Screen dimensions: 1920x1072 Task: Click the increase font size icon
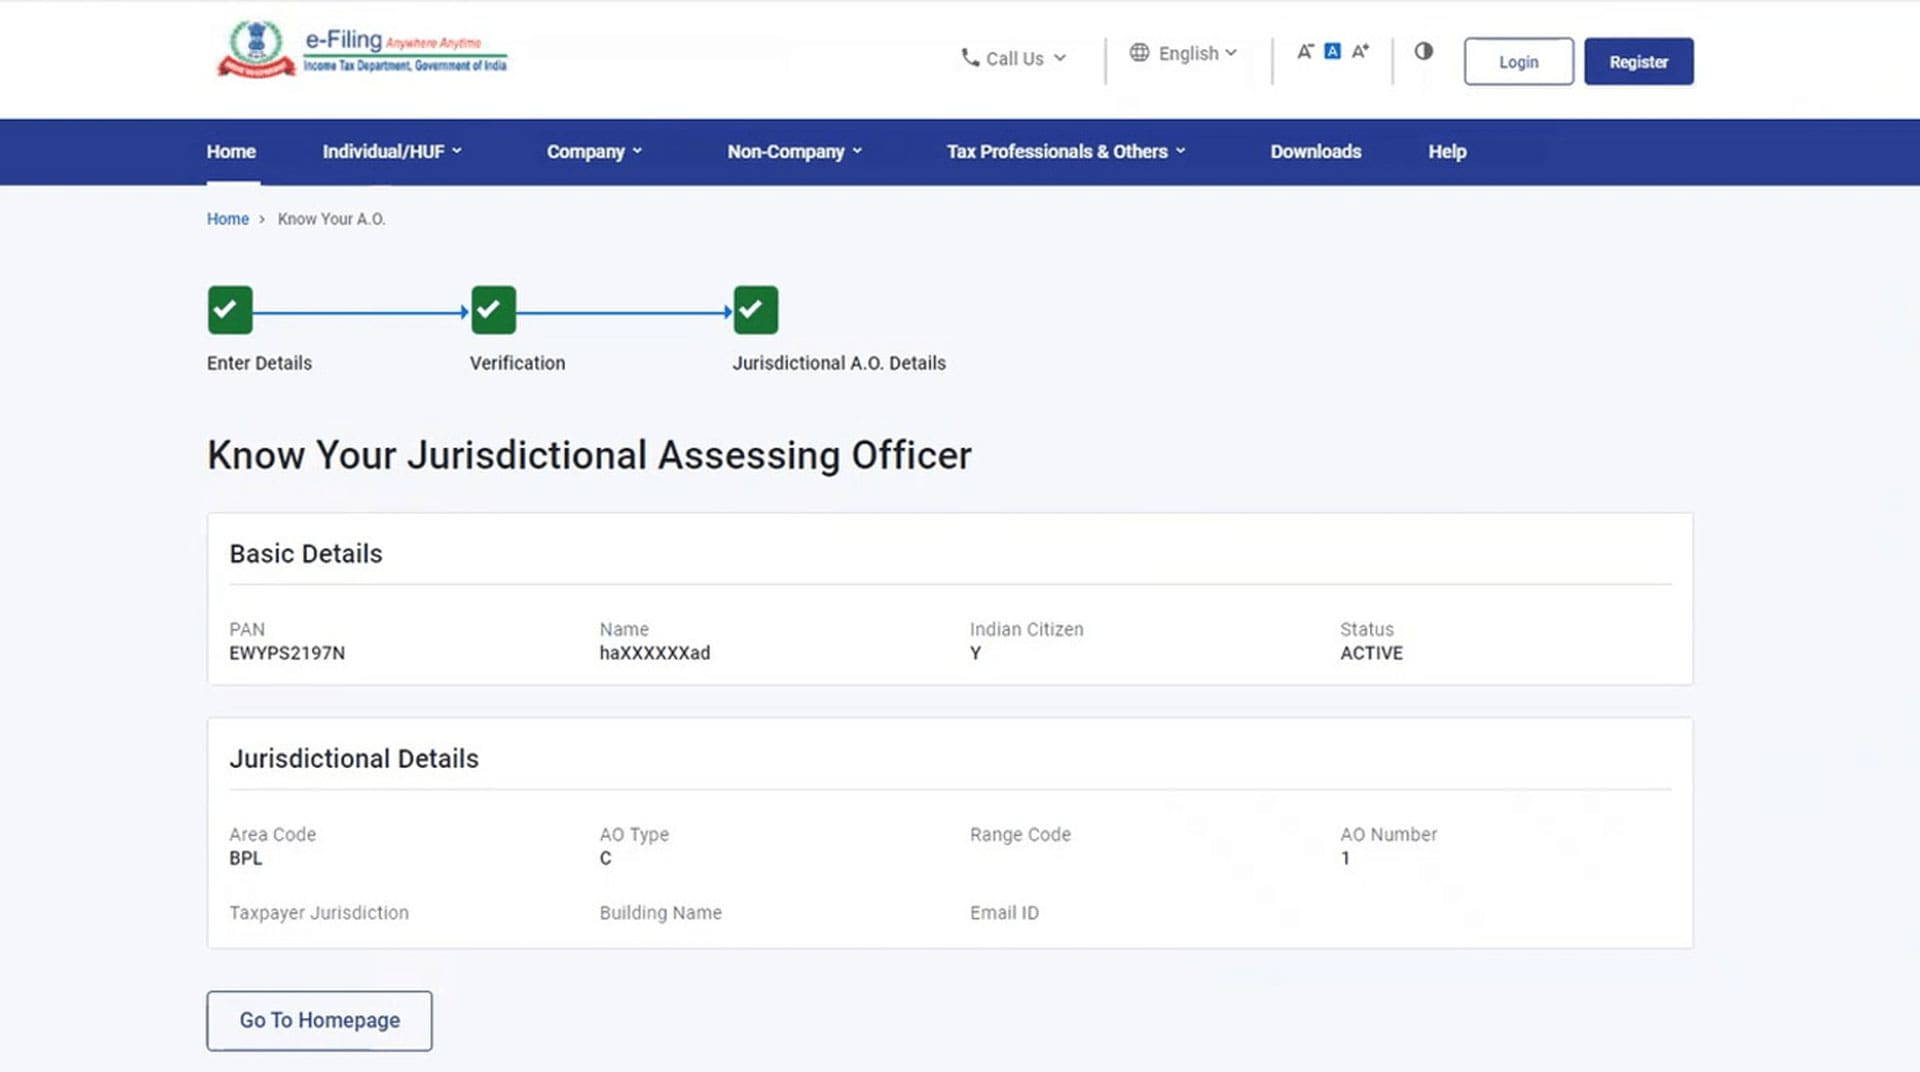[1360, 51]
